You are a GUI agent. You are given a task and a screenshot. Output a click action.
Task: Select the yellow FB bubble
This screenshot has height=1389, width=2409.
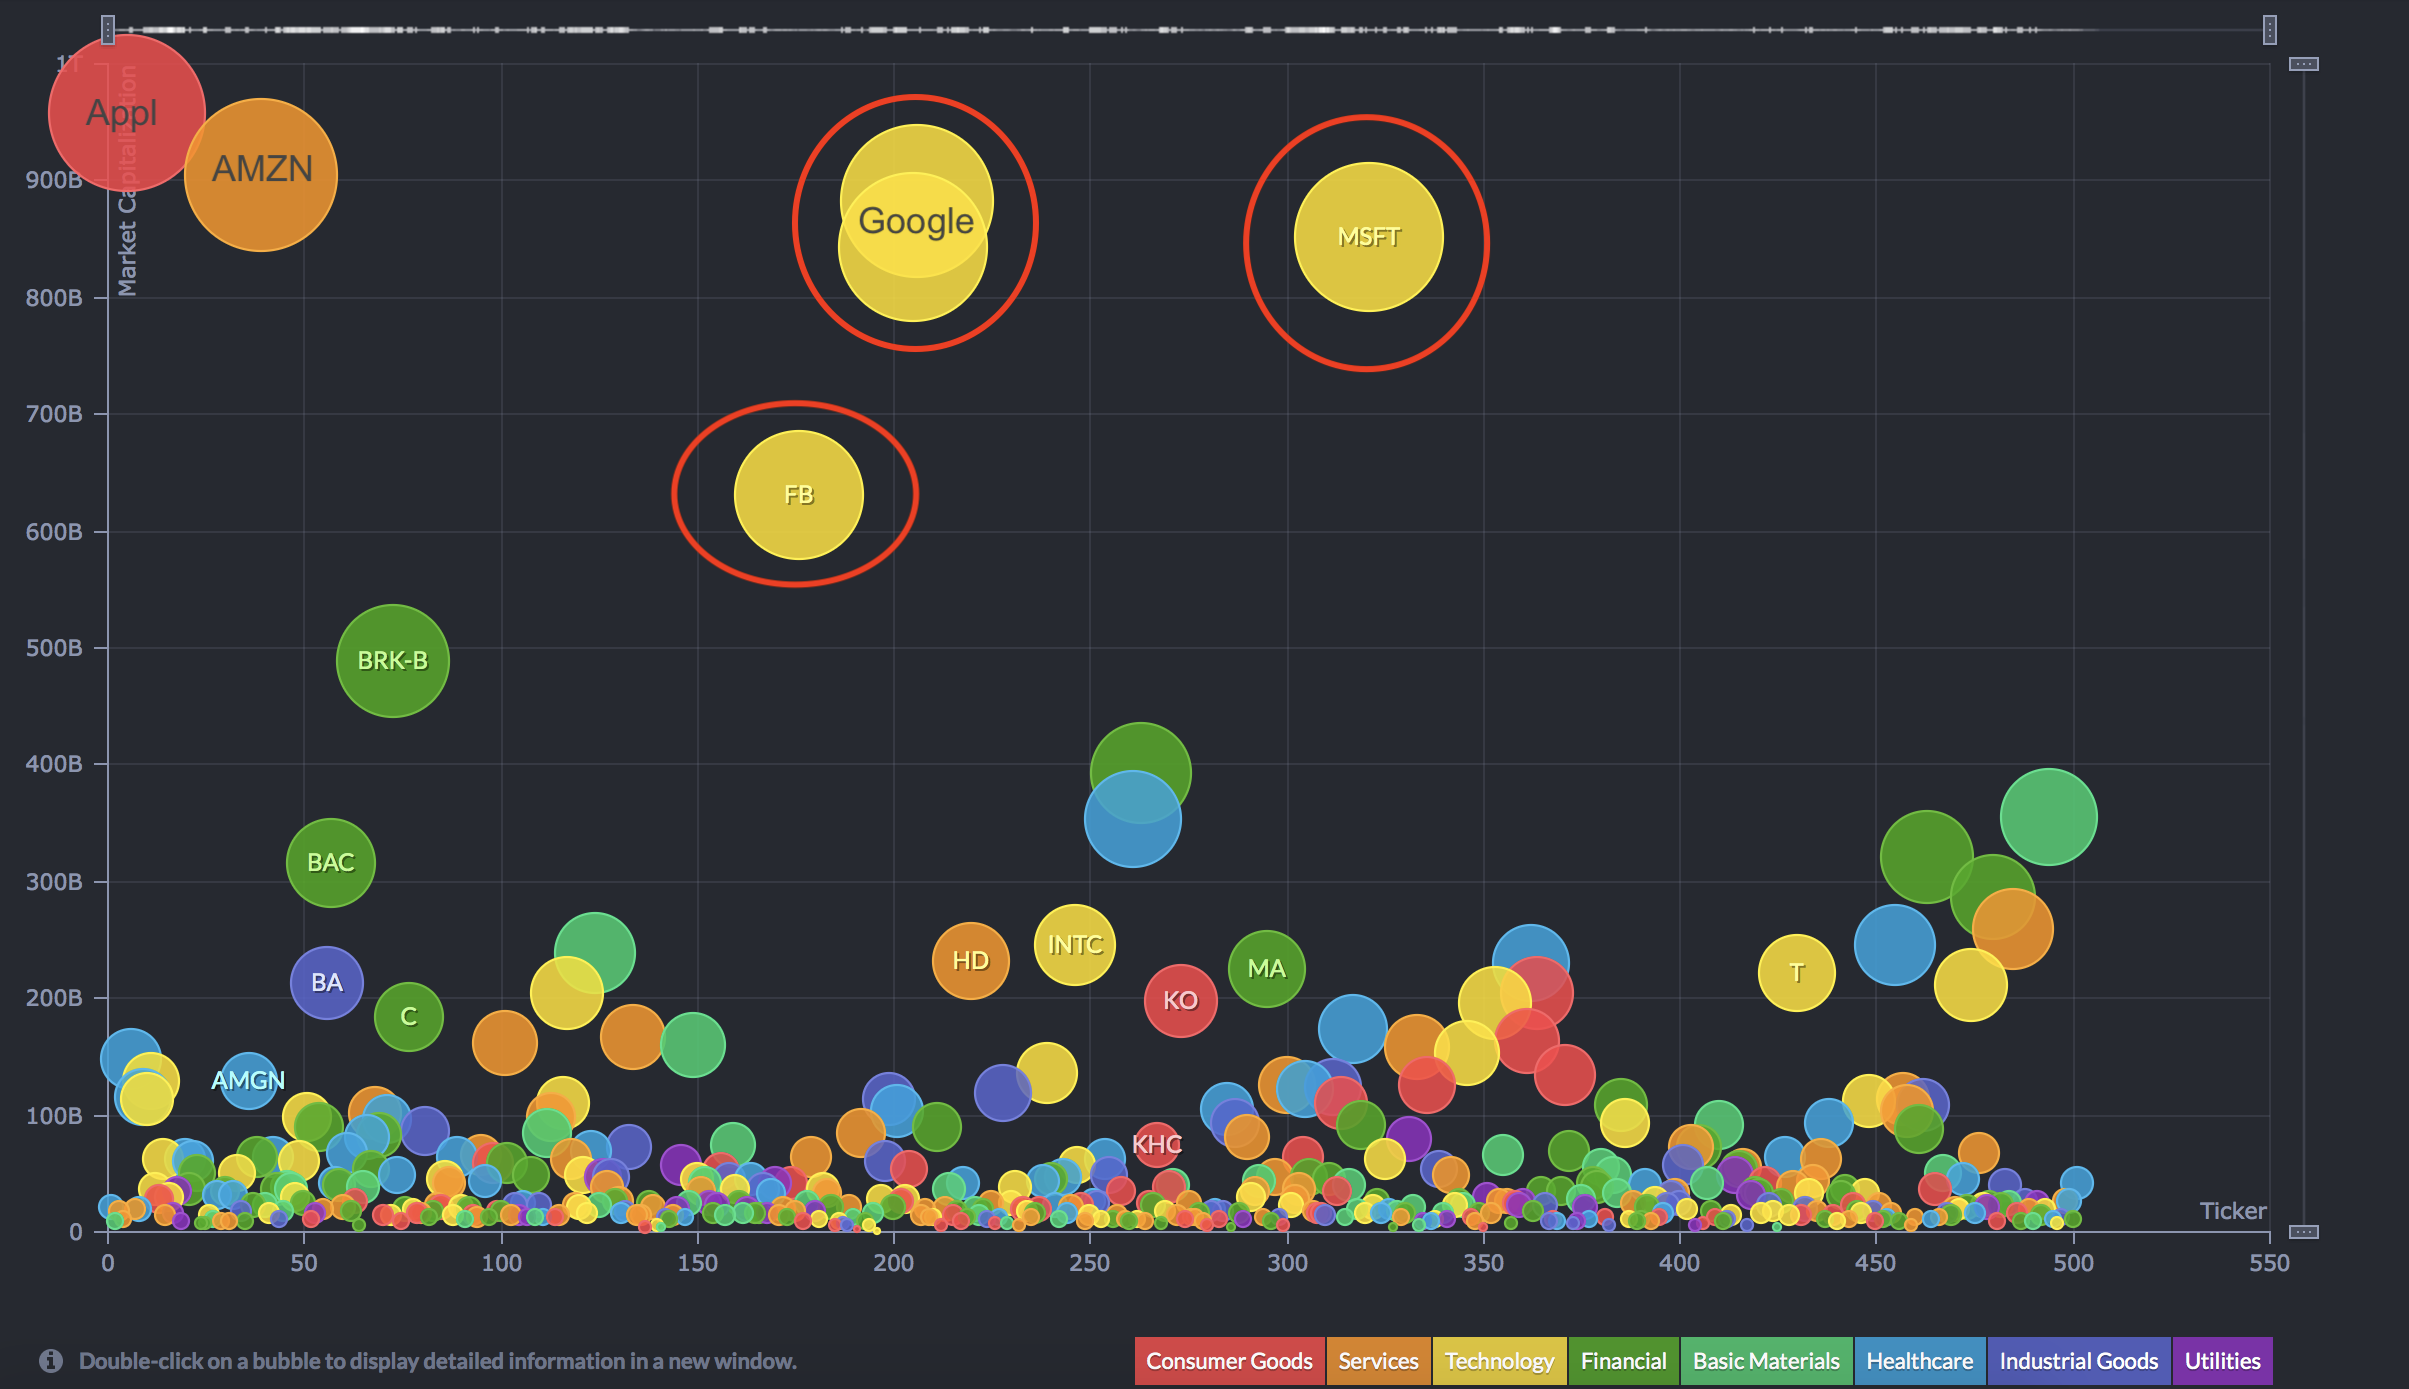point(799,495)
